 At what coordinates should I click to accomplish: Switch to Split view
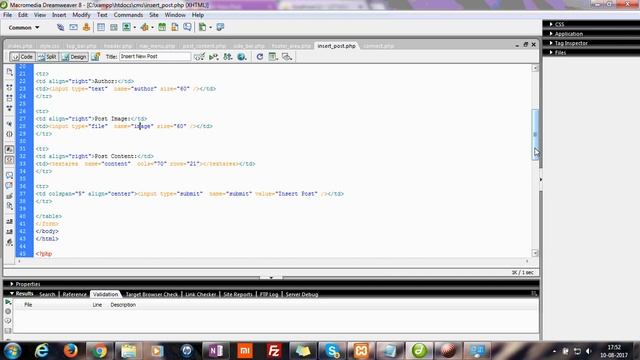click(47, 57)
